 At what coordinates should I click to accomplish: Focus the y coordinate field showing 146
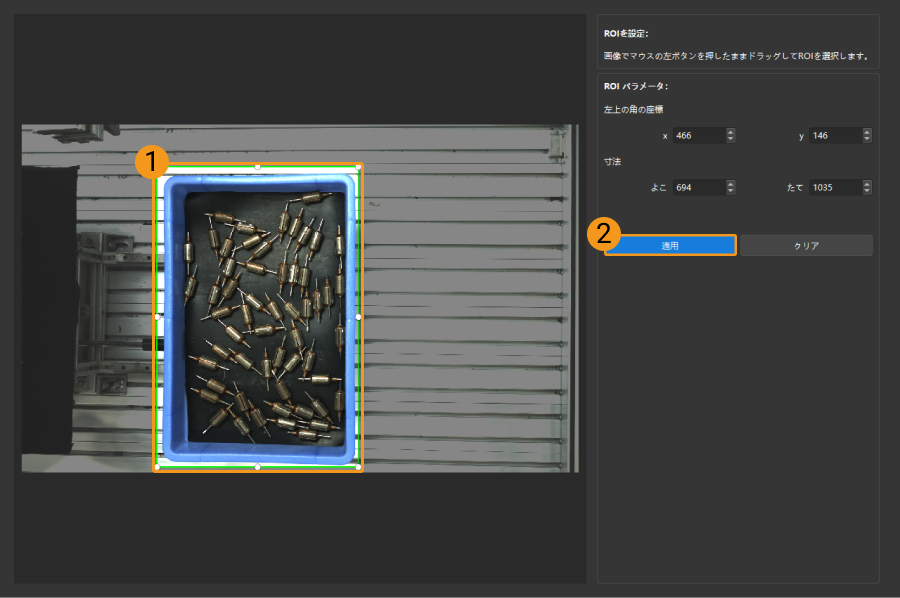click(833, 136)
